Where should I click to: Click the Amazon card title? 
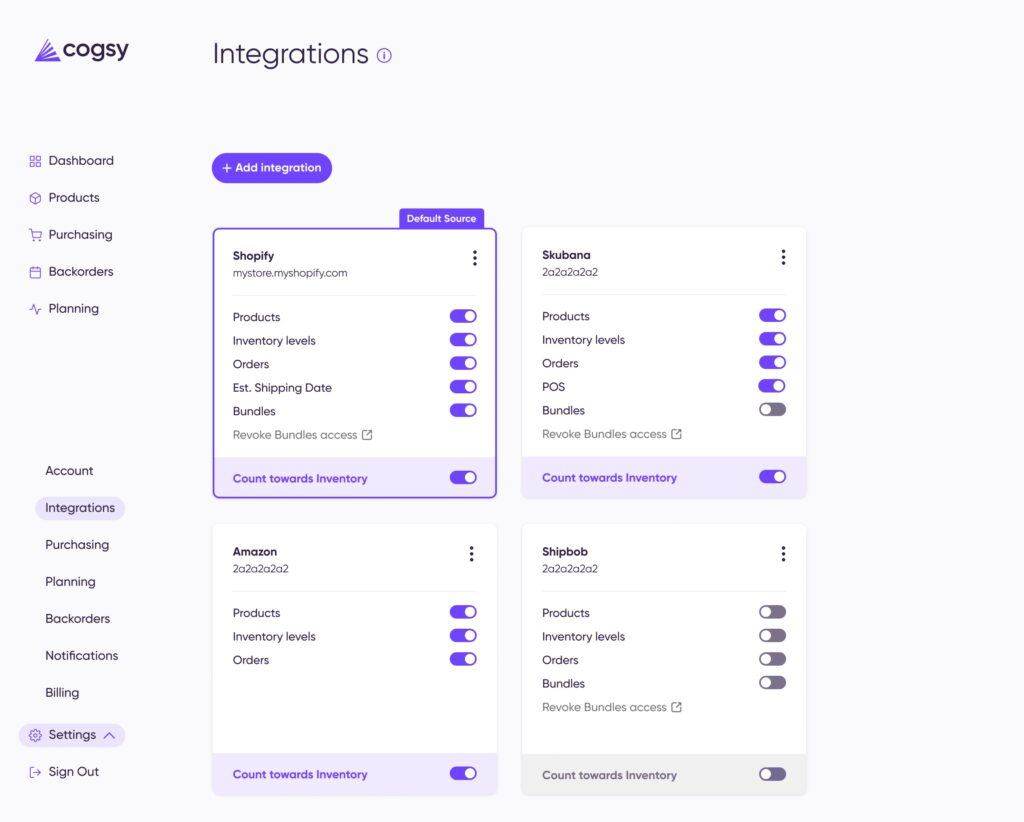[255, 552]
